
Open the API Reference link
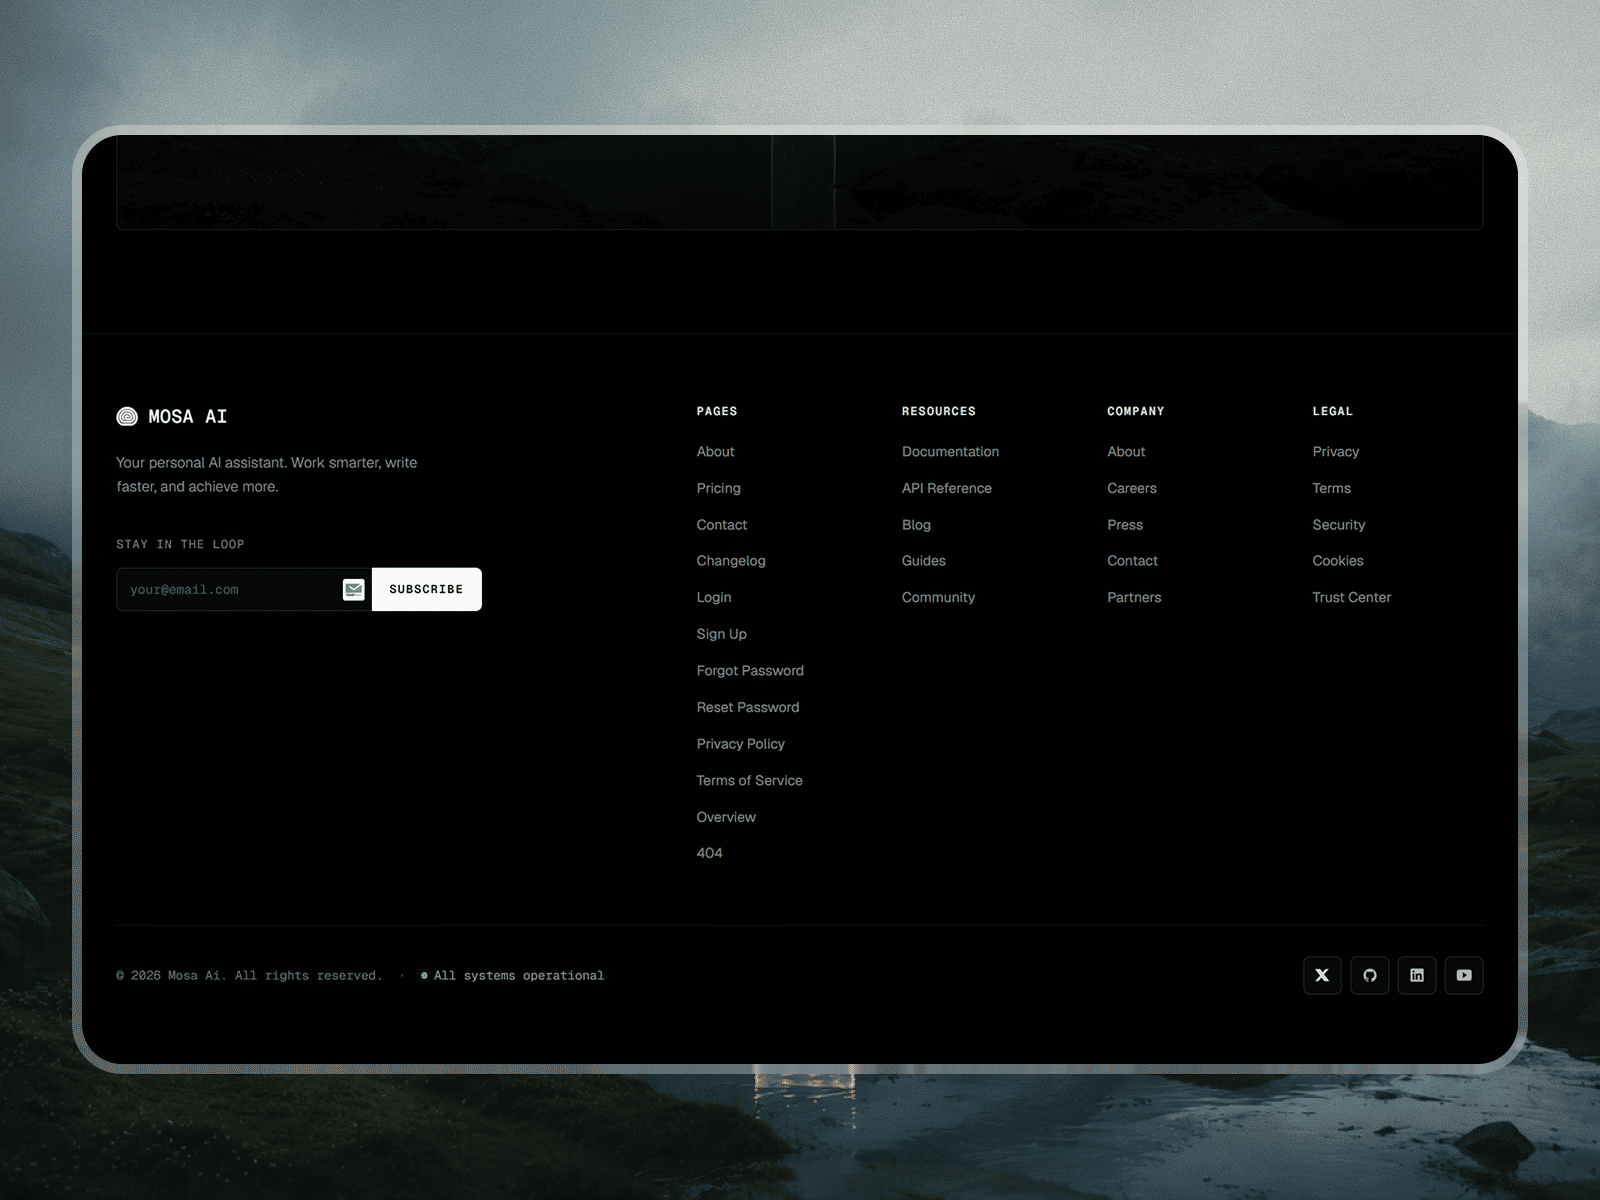click(x=947, y=488)
